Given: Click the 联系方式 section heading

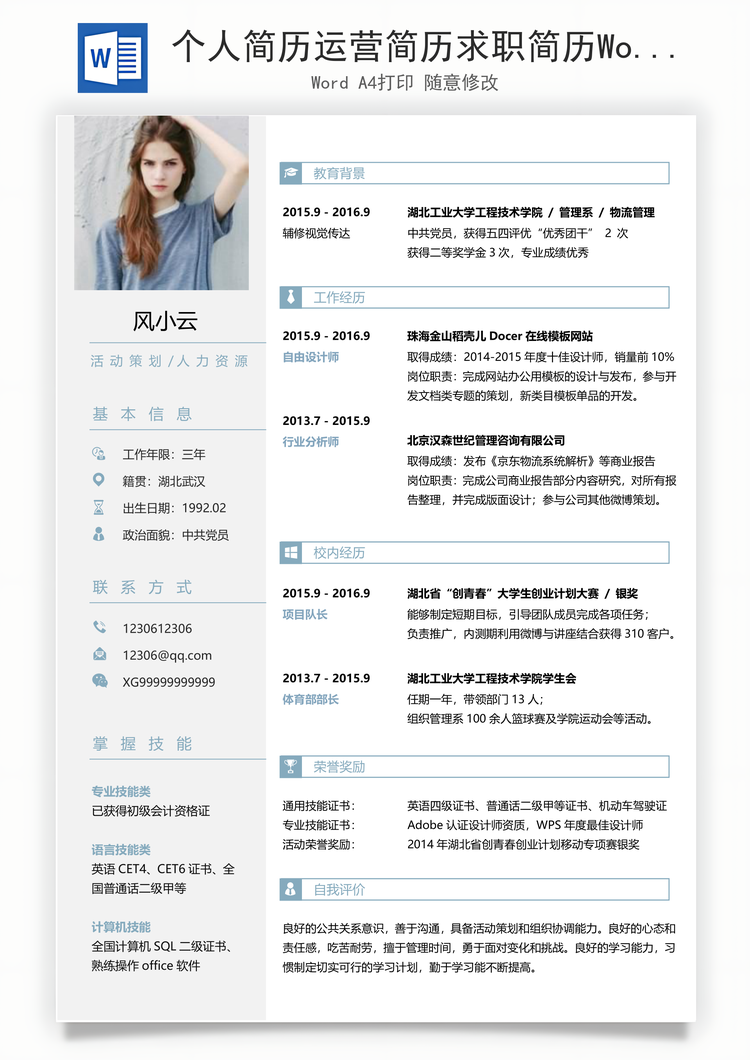Looking at the screenshot, I should click(x=142, y=587).
